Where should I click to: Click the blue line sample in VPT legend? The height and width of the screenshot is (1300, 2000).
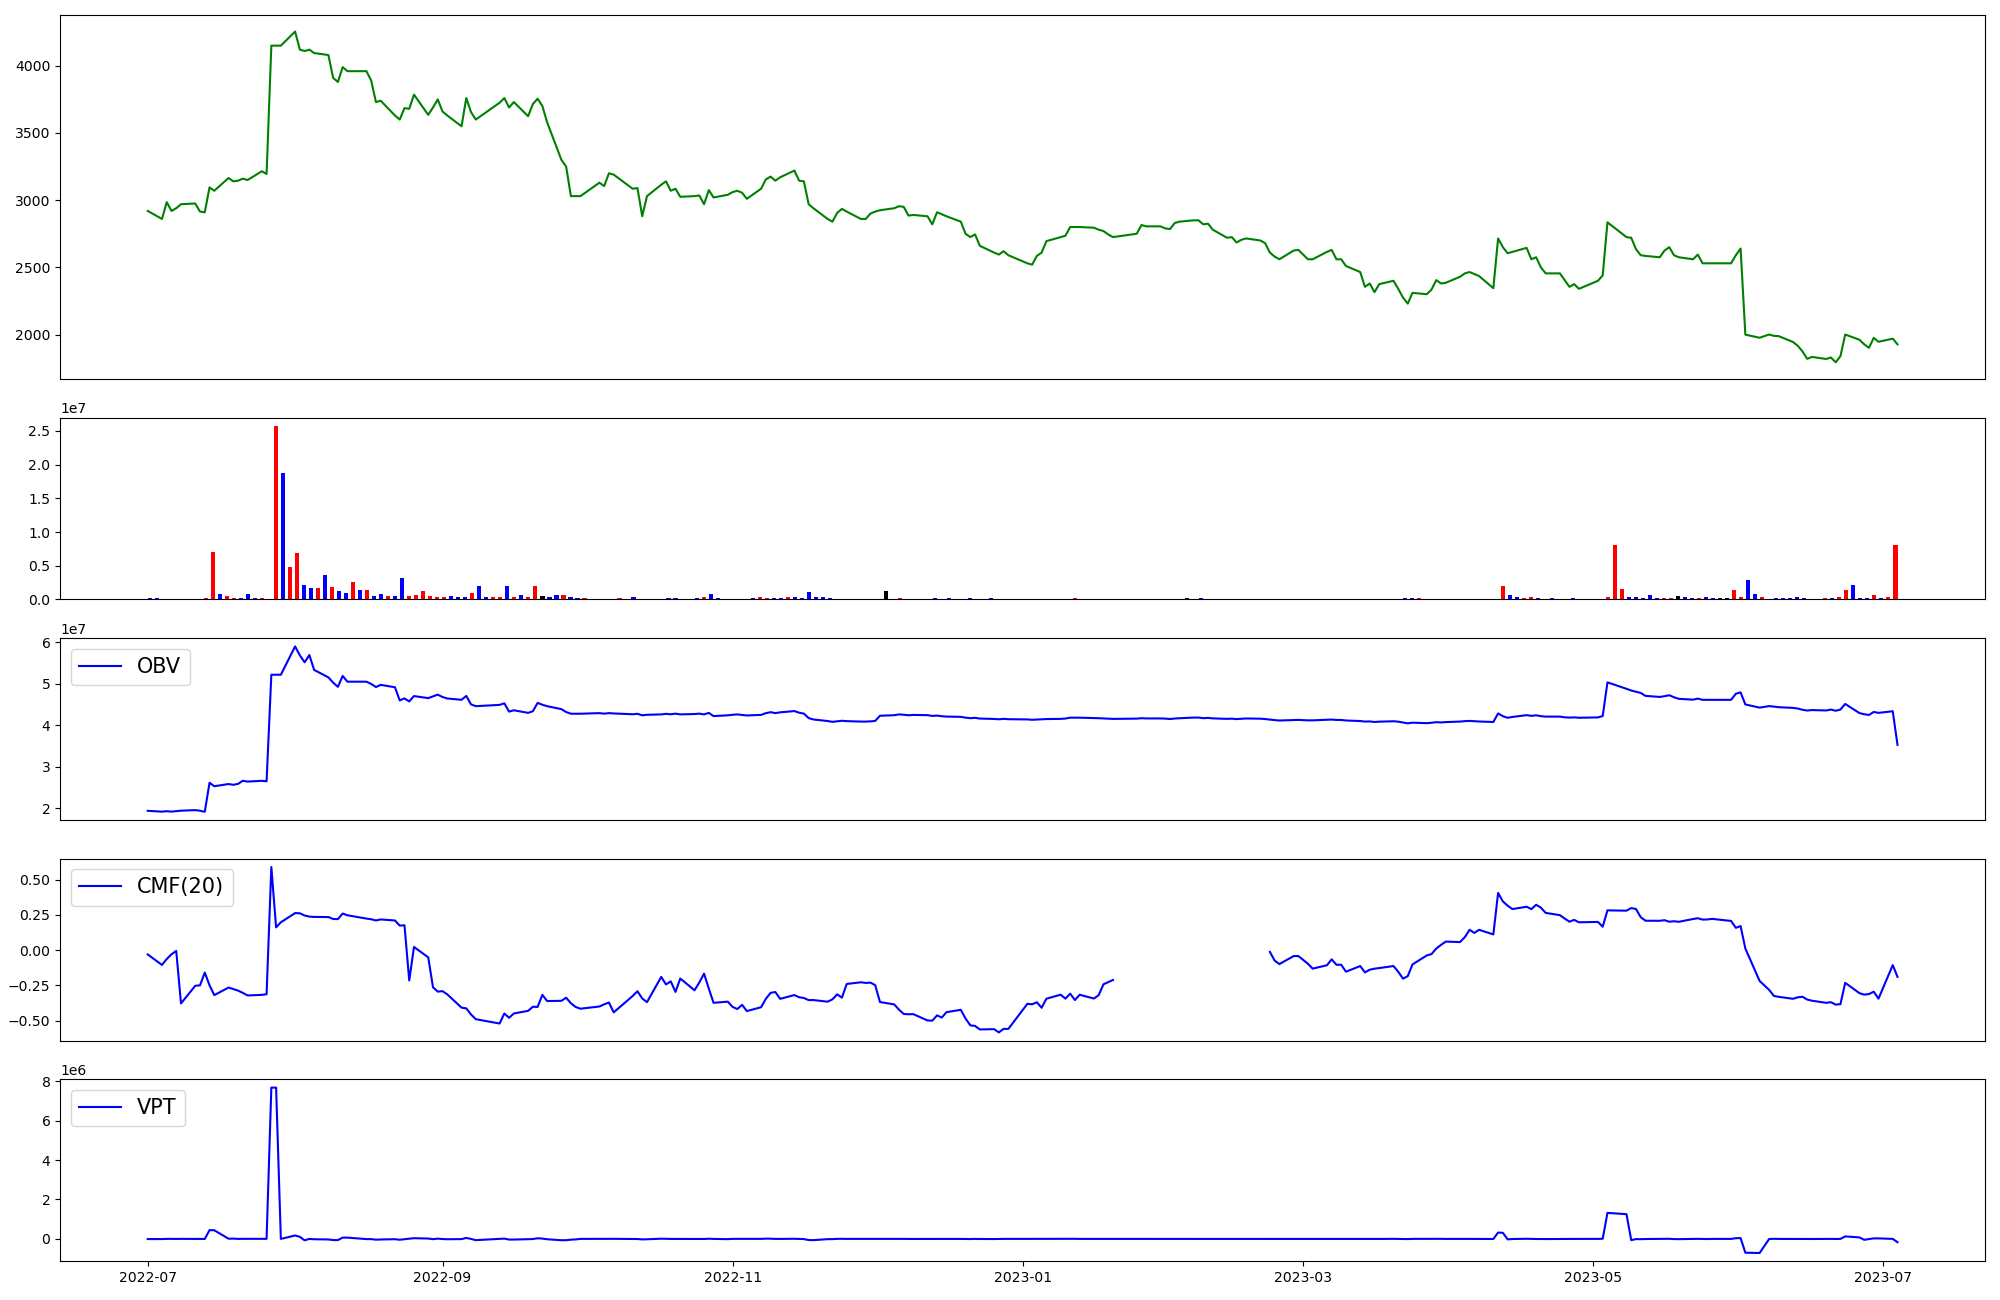click(100, 1107)
